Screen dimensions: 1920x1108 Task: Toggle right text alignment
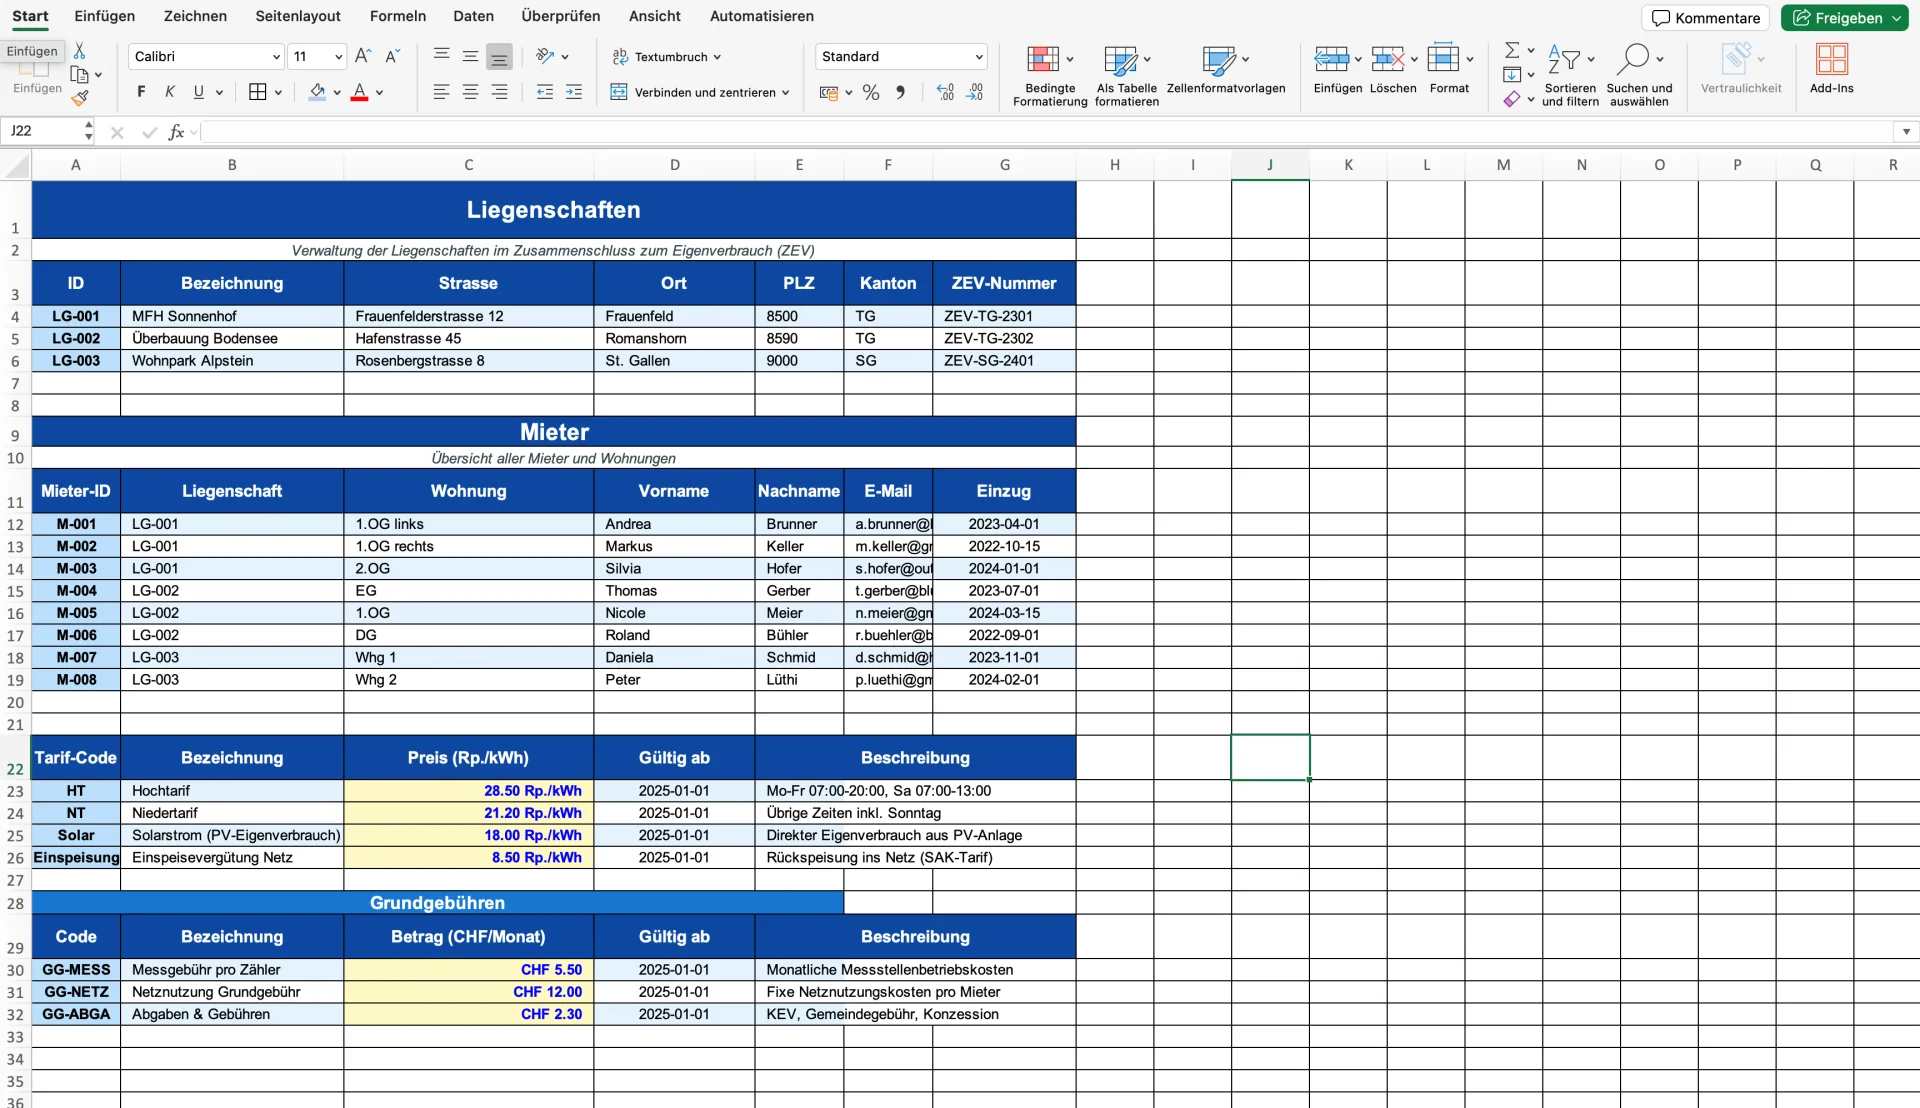pyautogui.click(x=499, y=92)
